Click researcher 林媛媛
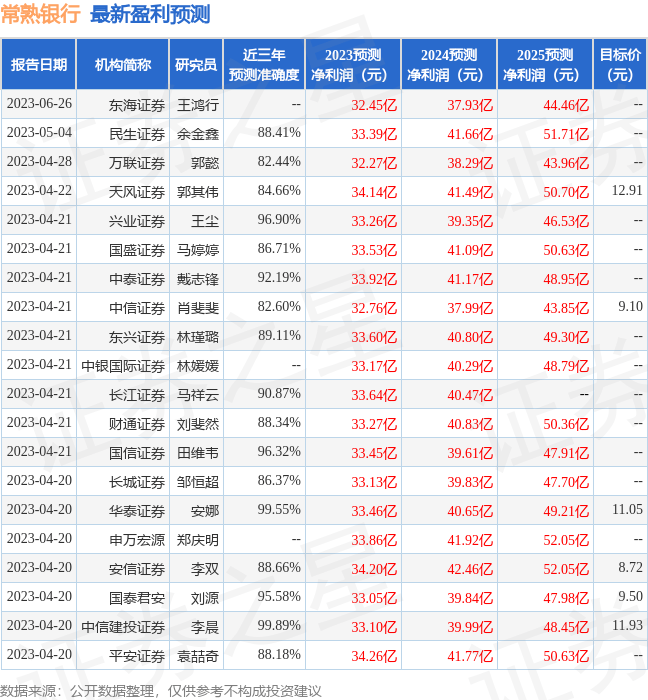This screenshot has height=700, width=648. pyautogui.click(x=198, y=367)
